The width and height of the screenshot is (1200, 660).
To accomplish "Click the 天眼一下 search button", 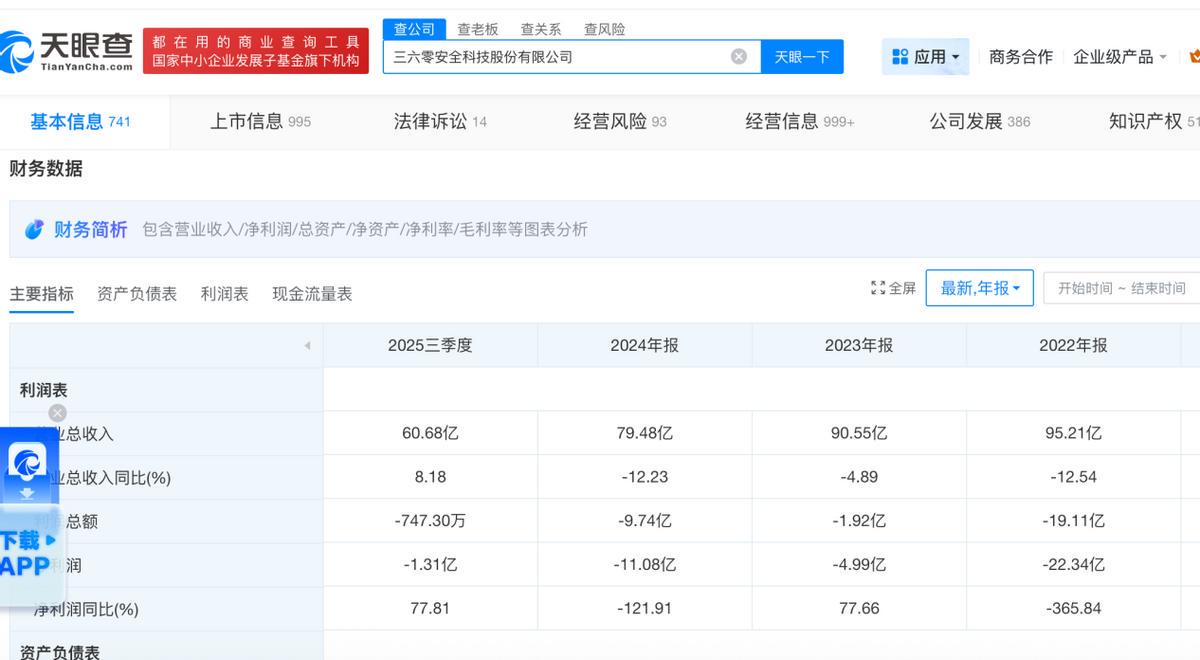I will pos(802,57).
